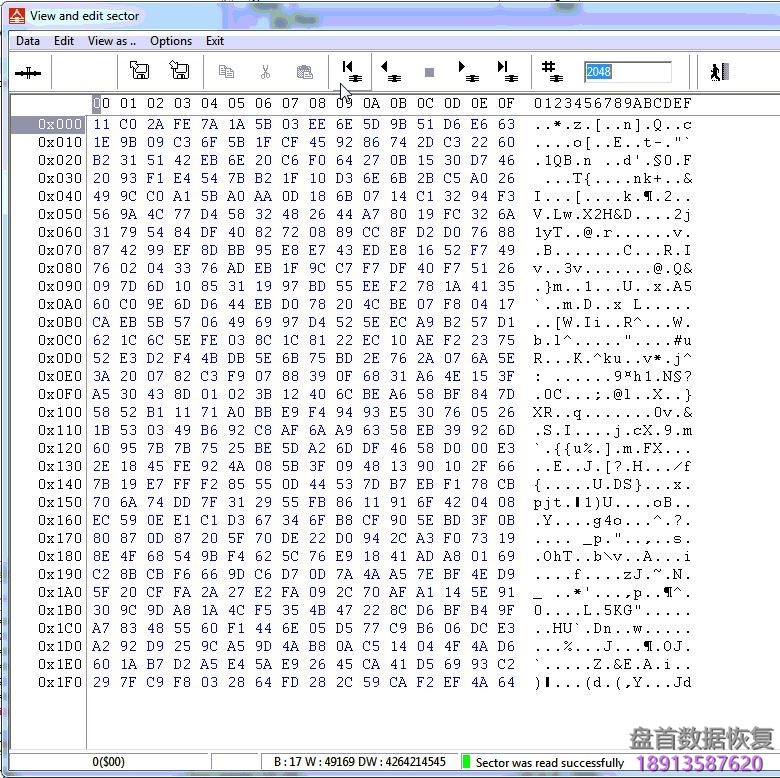Click the sector align icon at toolbar start
Image resolution: width=780 pixels, height=778 pixels.
coord(28,72)
